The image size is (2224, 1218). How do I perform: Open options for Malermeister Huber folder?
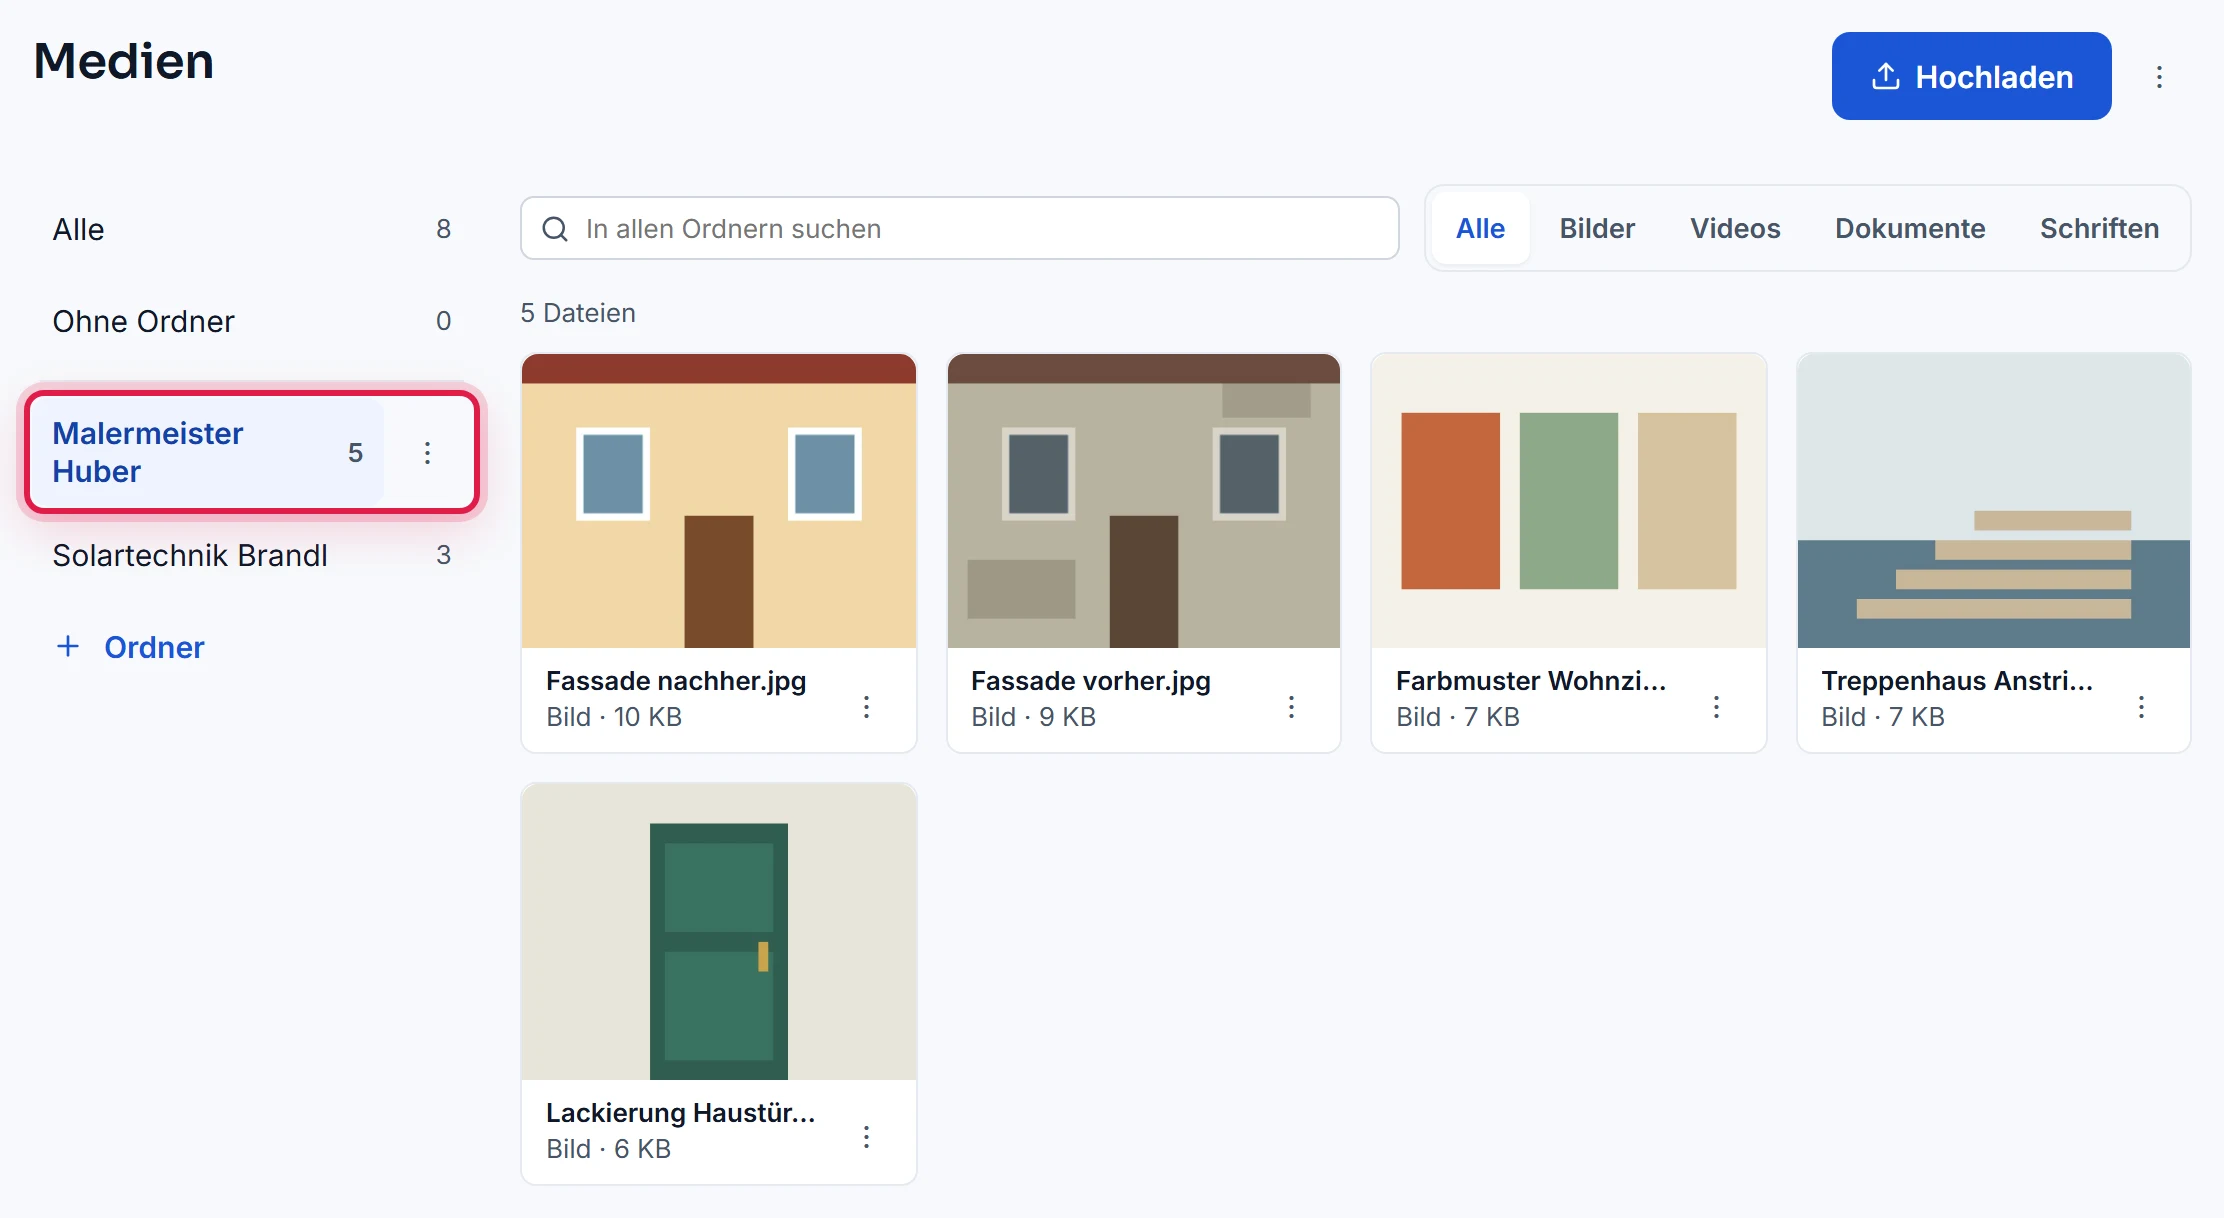[427, 453]
